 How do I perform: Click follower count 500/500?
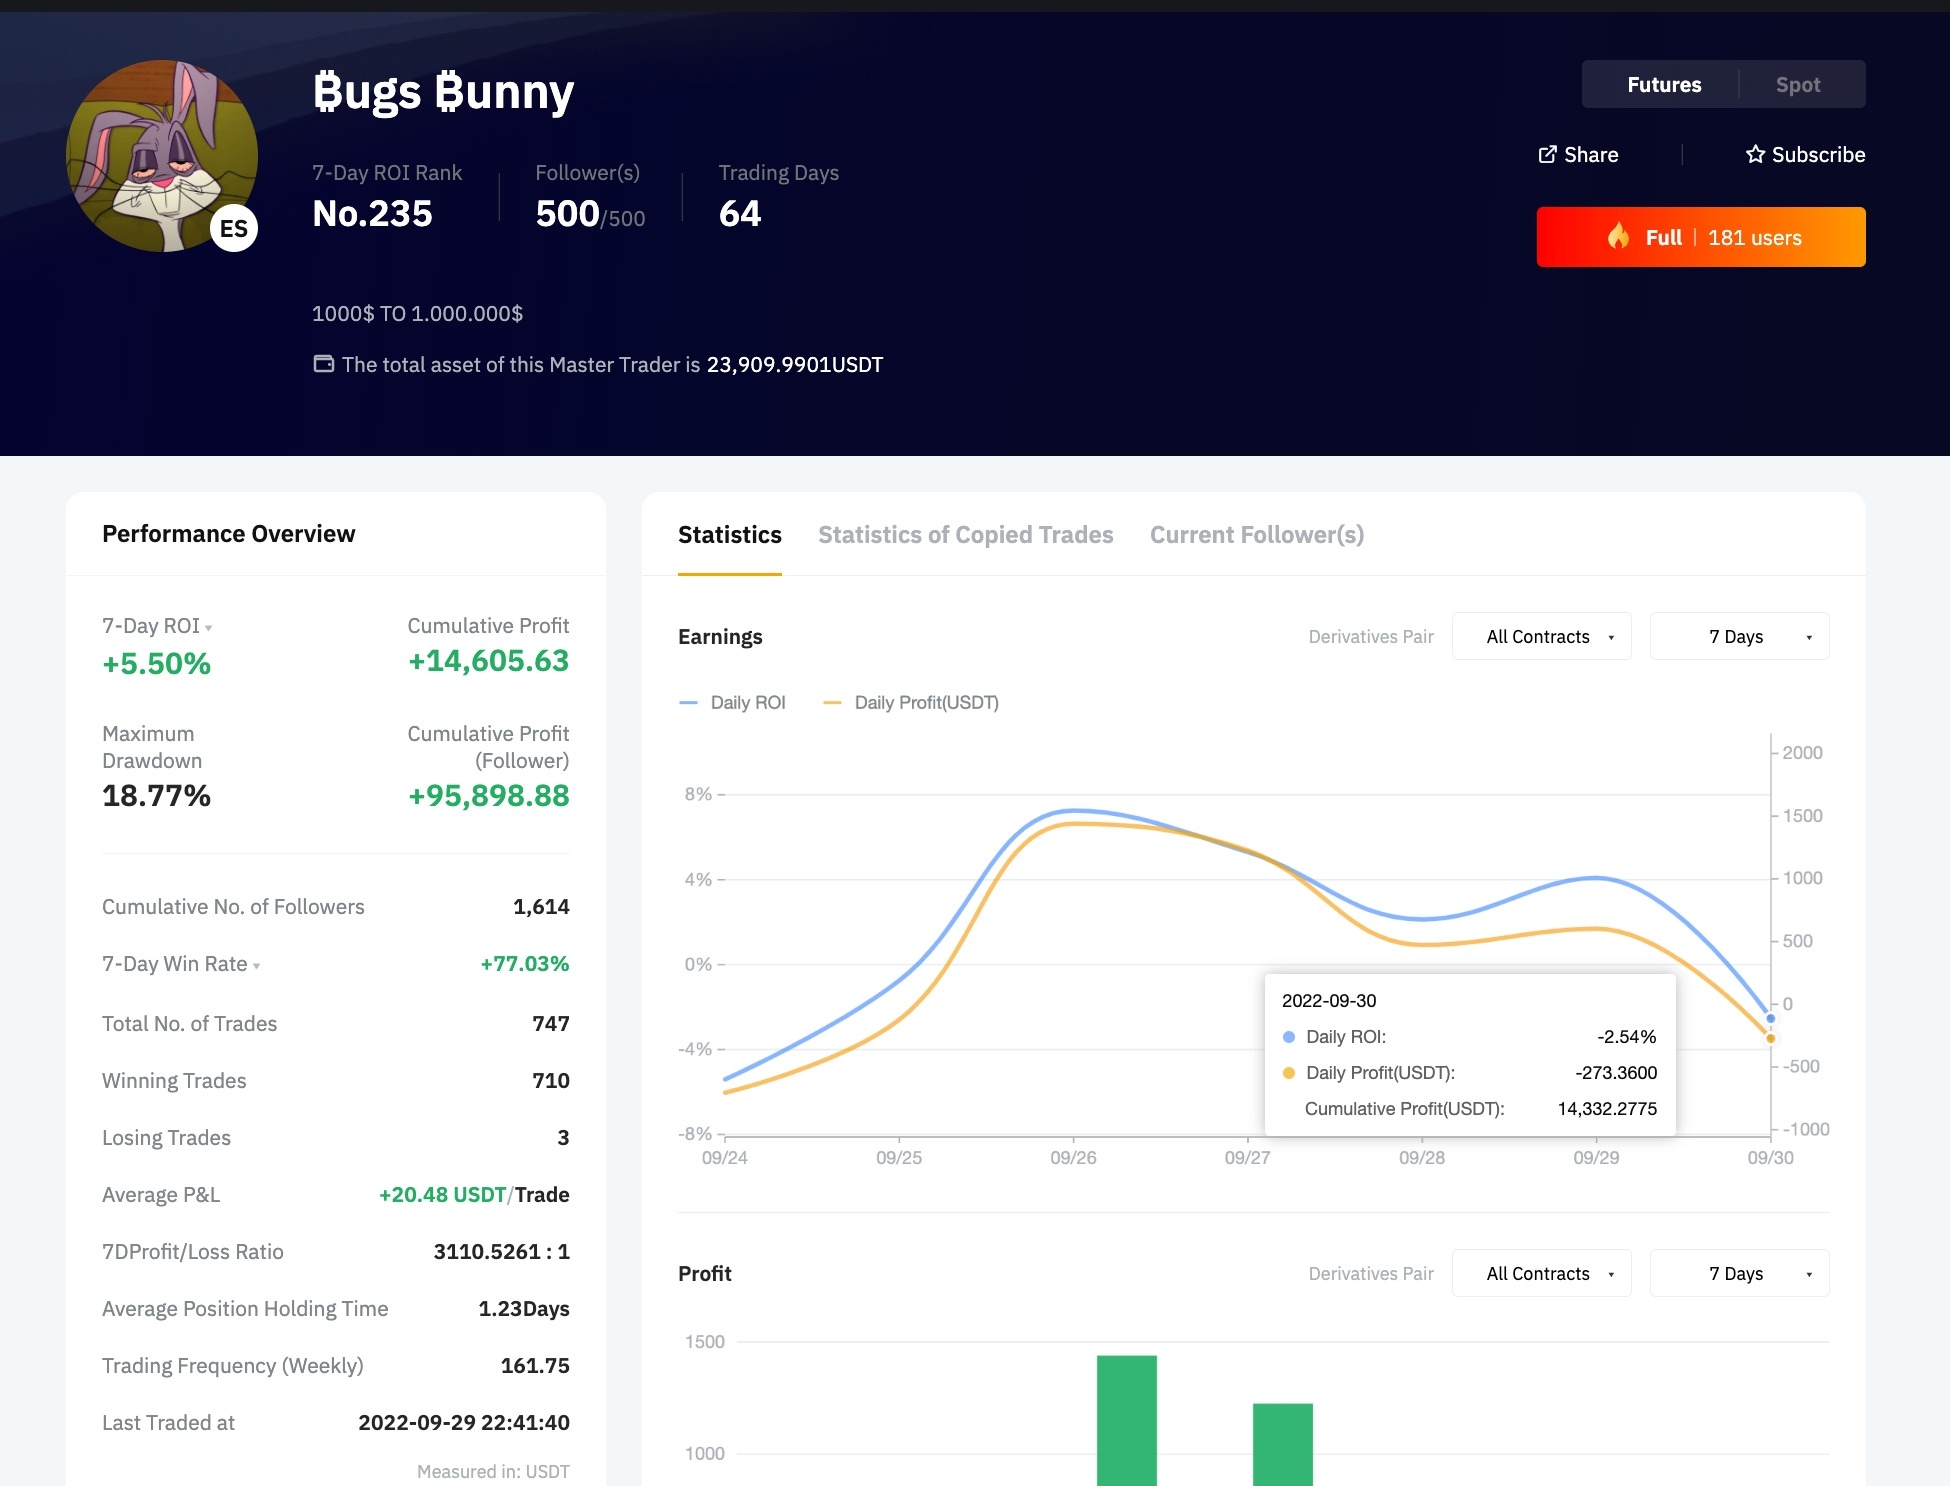(590, 214)
